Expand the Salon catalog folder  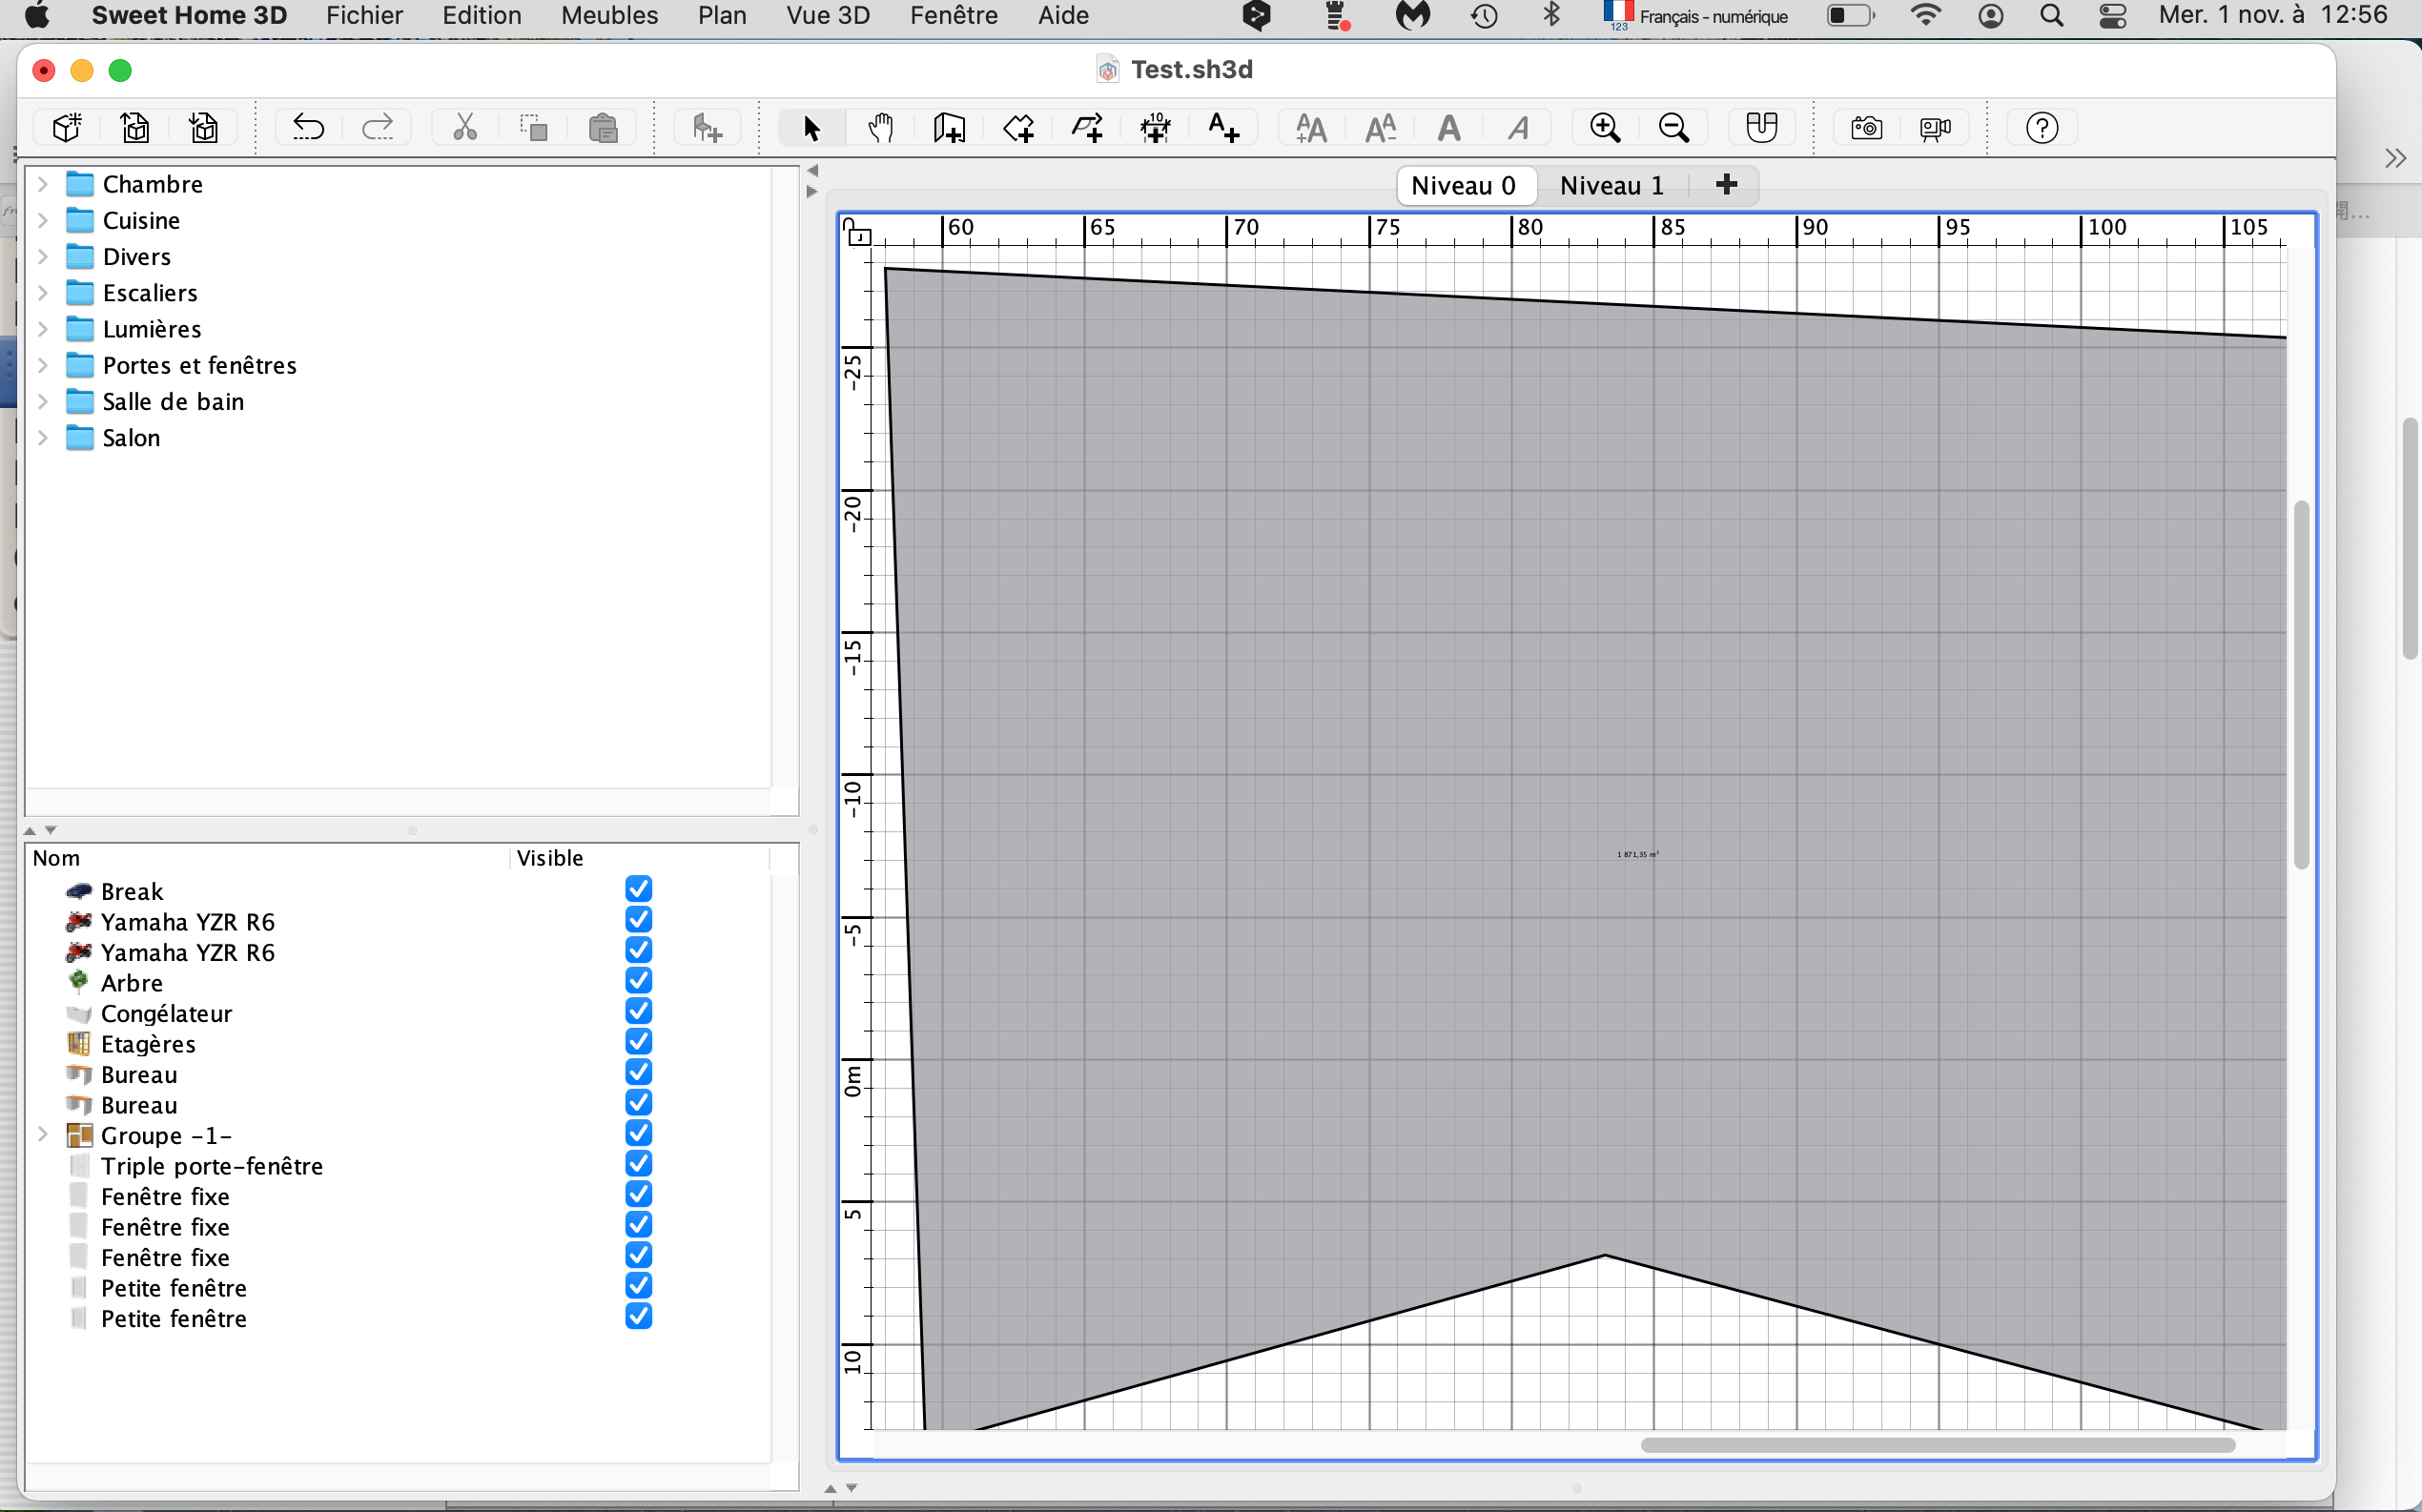coord(43,437)
